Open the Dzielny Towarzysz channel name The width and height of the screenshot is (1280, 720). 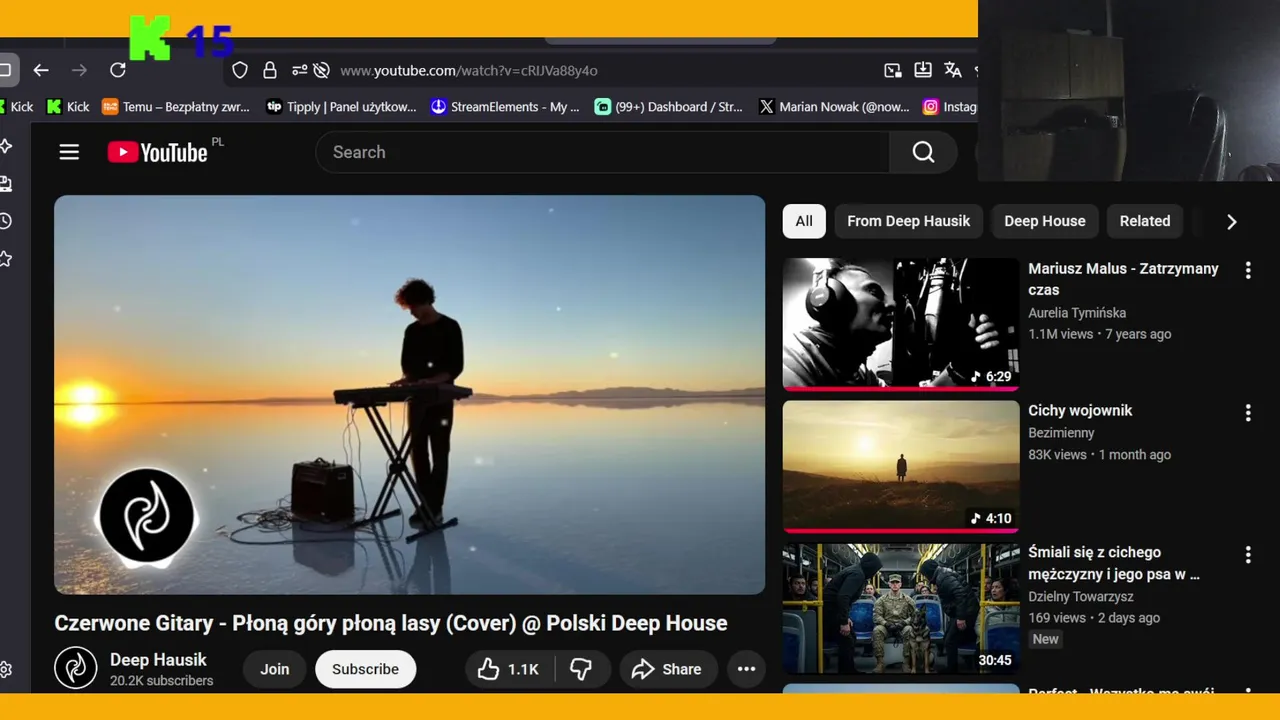(1079, 596)
